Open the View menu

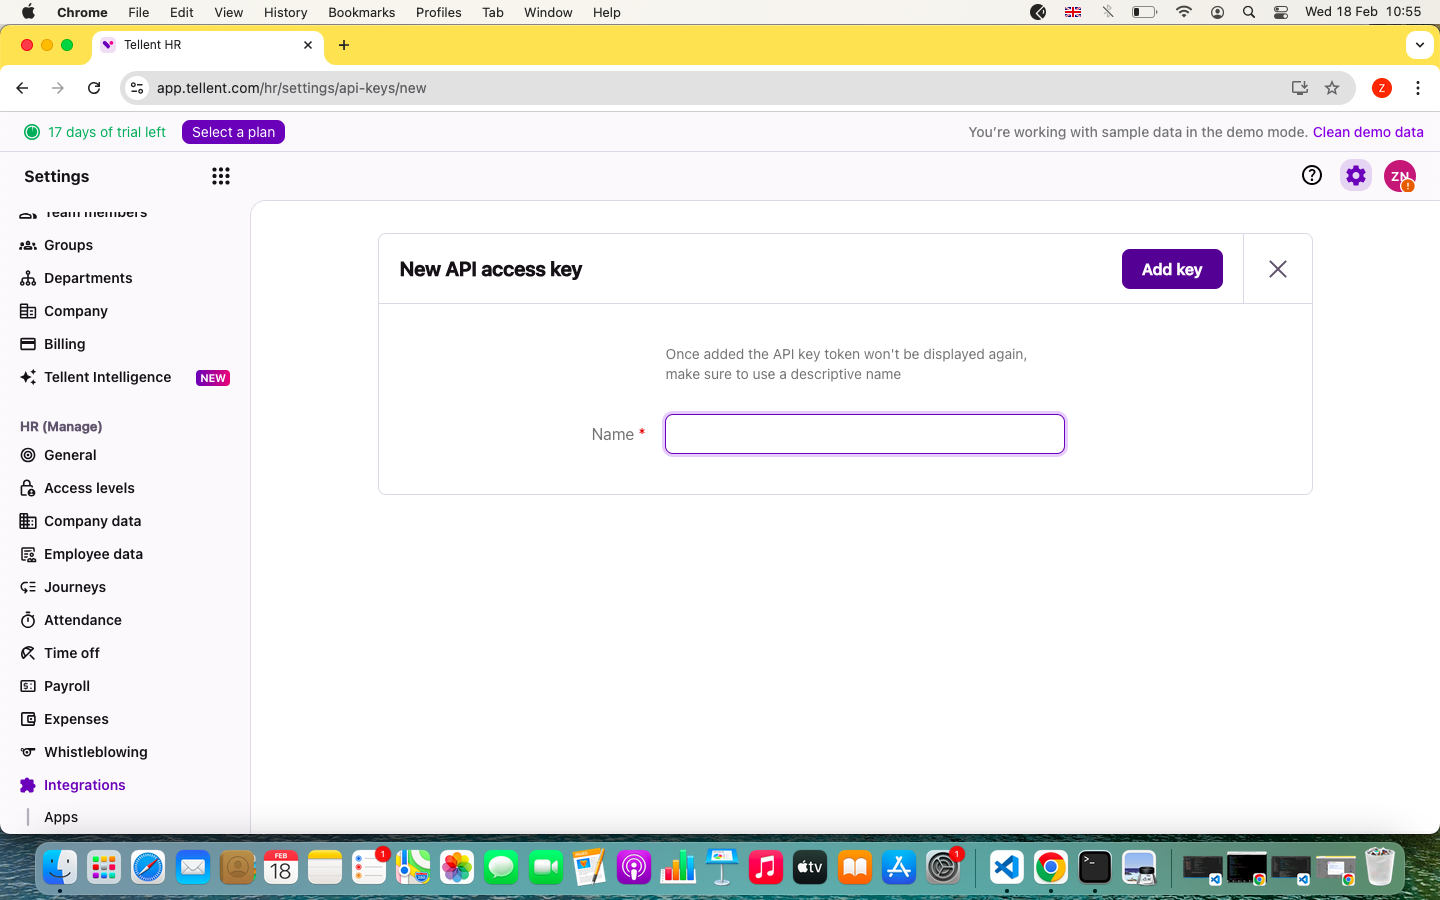[228, 12]
